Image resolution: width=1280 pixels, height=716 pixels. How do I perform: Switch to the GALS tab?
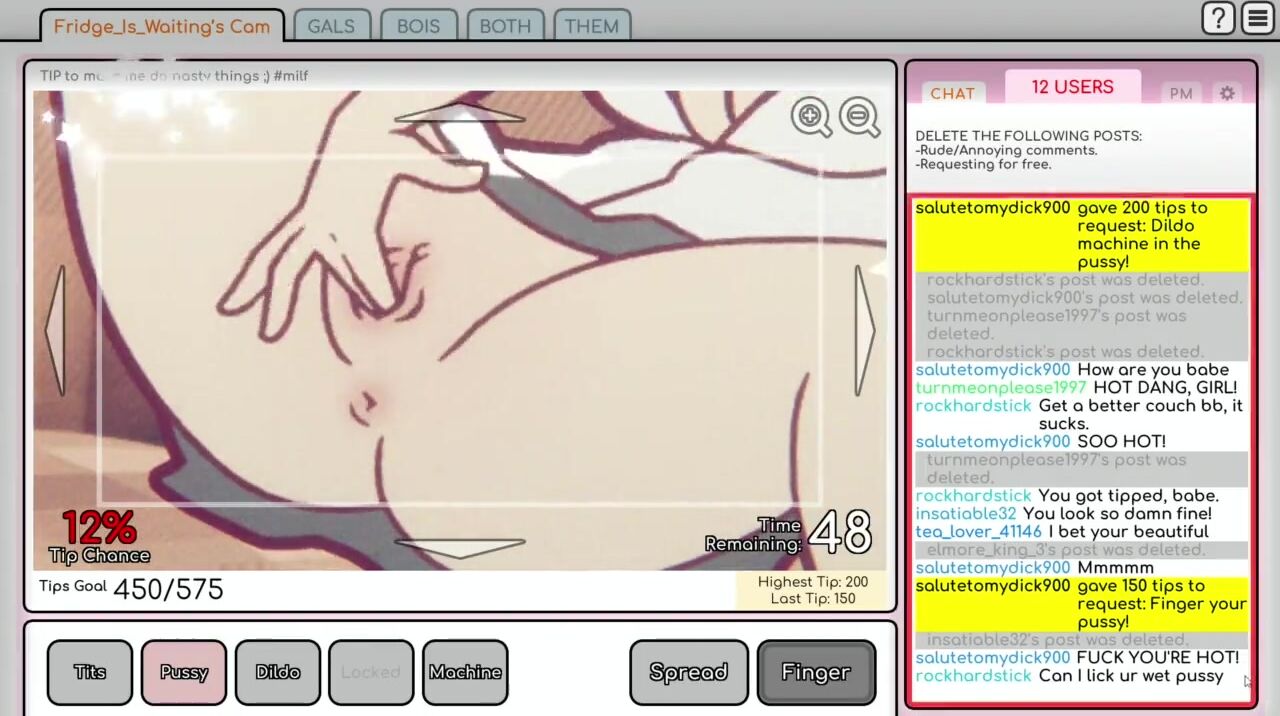331,26
